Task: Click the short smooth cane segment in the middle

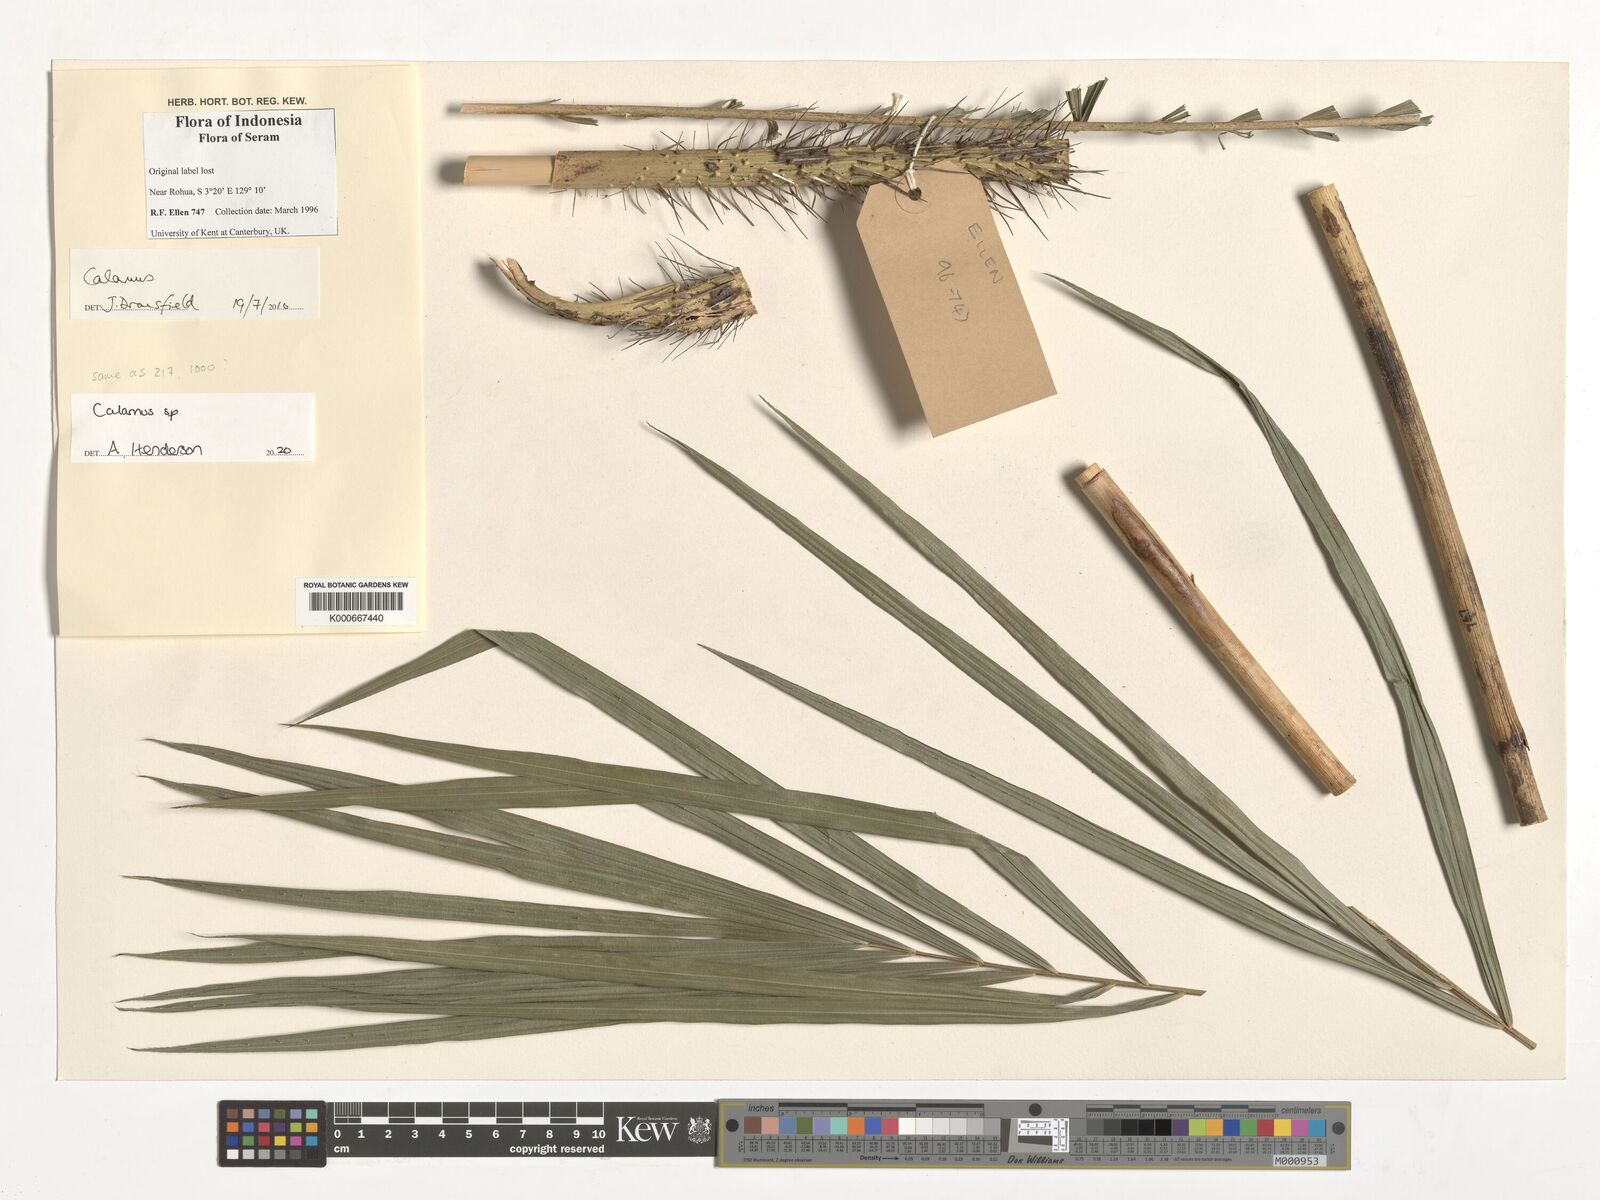Action: tap(1213, 629)
